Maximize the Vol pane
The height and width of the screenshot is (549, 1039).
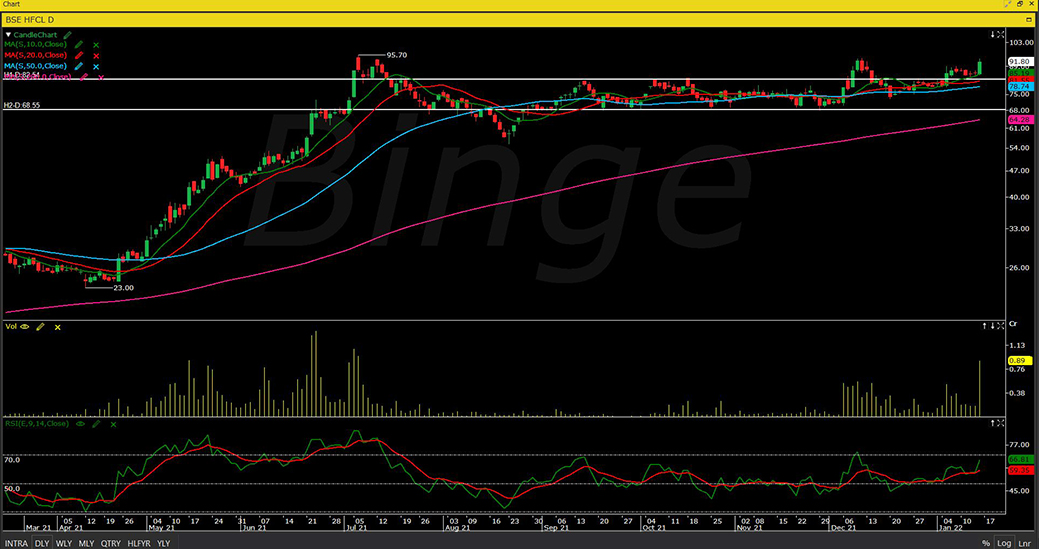point(1001,325)
